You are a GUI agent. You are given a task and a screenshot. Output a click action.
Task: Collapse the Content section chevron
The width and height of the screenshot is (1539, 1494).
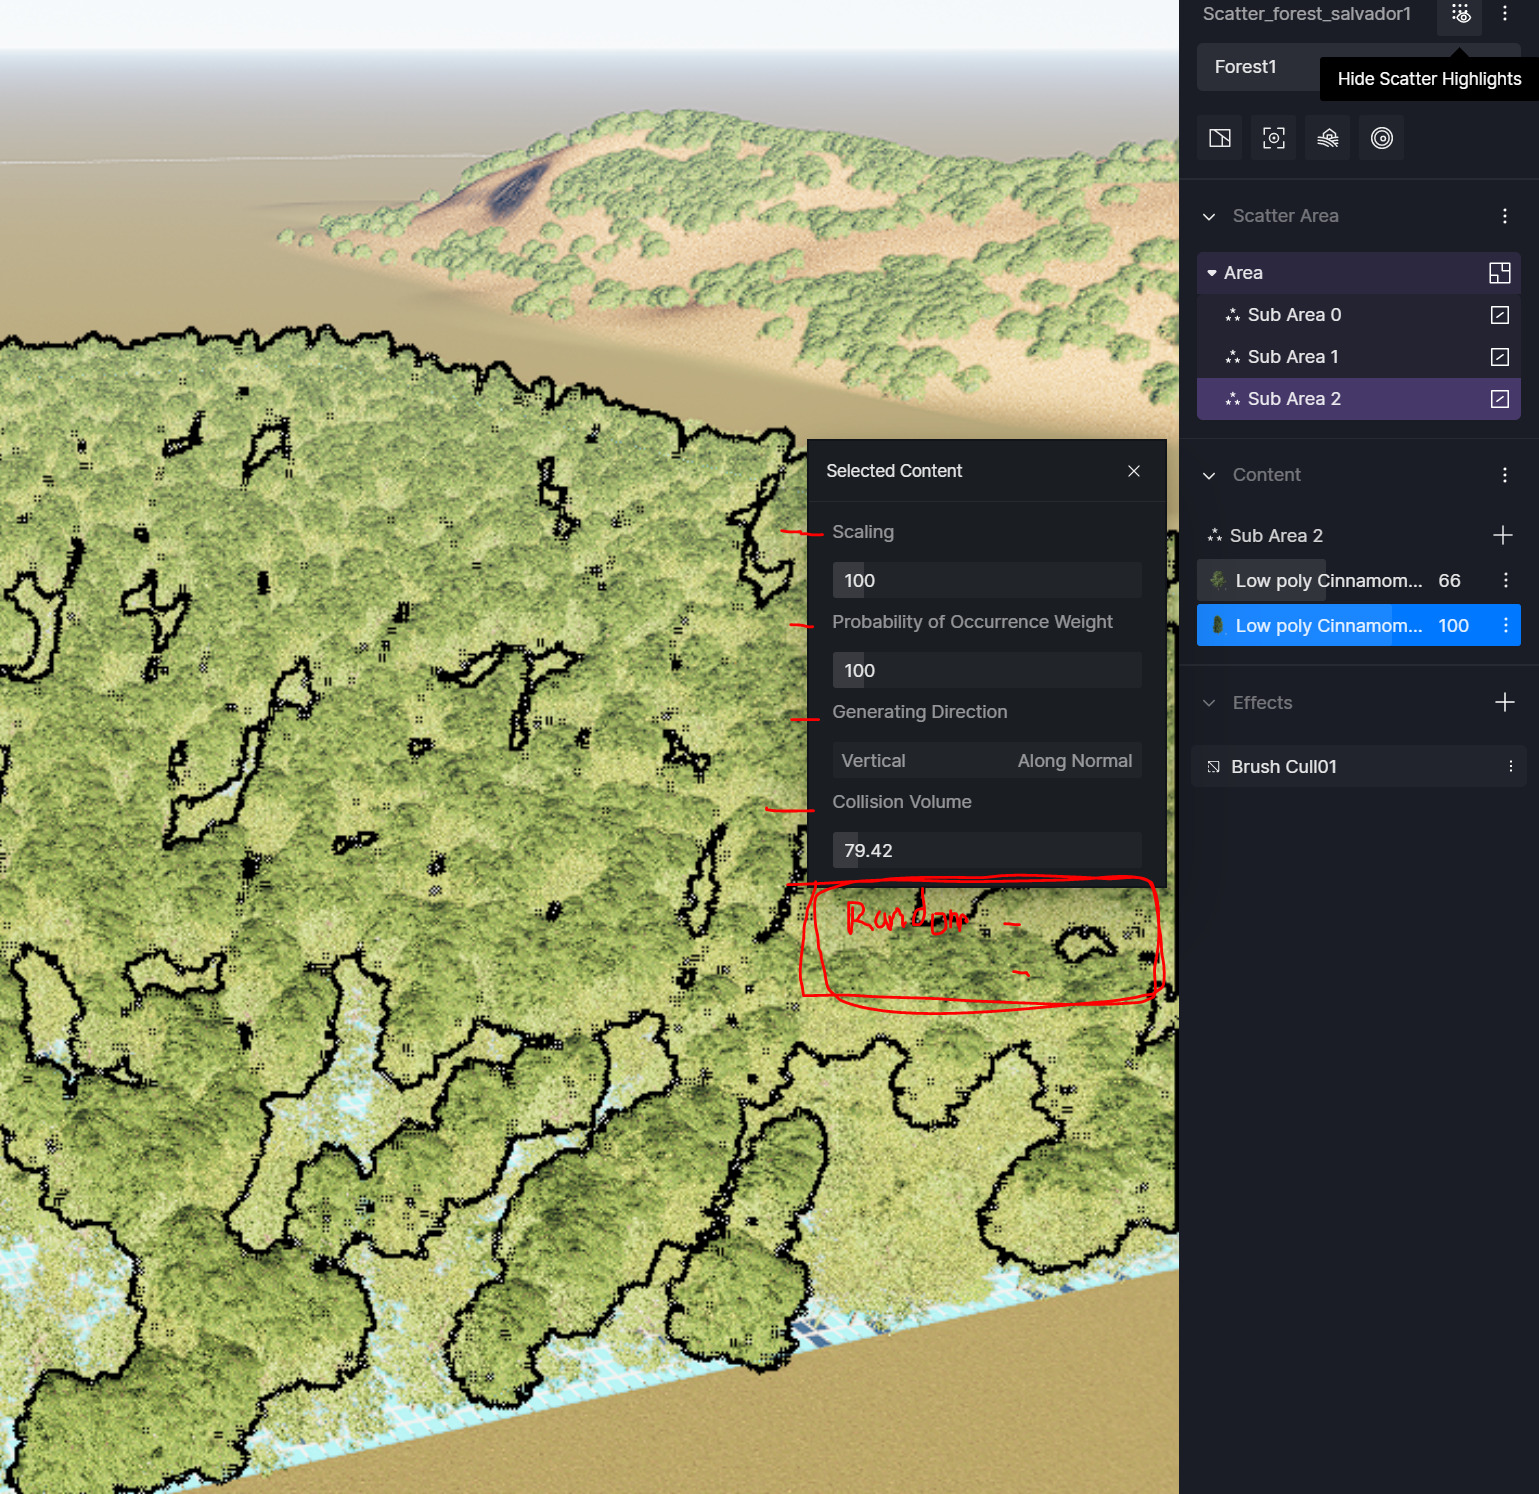point(1209,476)
